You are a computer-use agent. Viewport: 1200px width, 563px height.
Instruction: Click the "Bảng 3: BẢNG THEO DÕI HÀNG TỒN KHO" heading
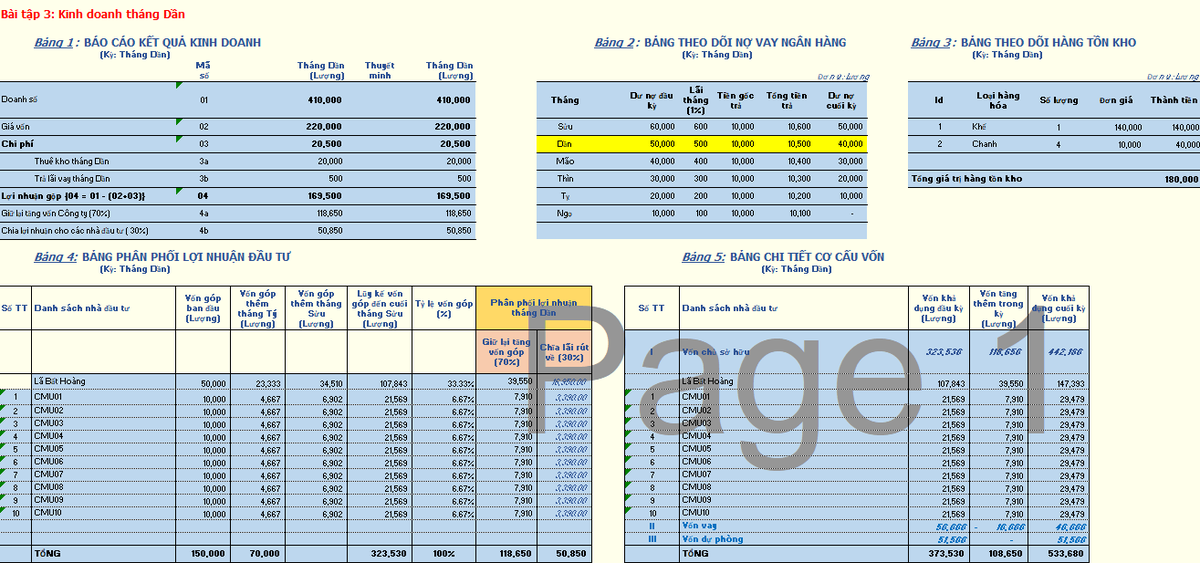click(x=1024, y=43)
